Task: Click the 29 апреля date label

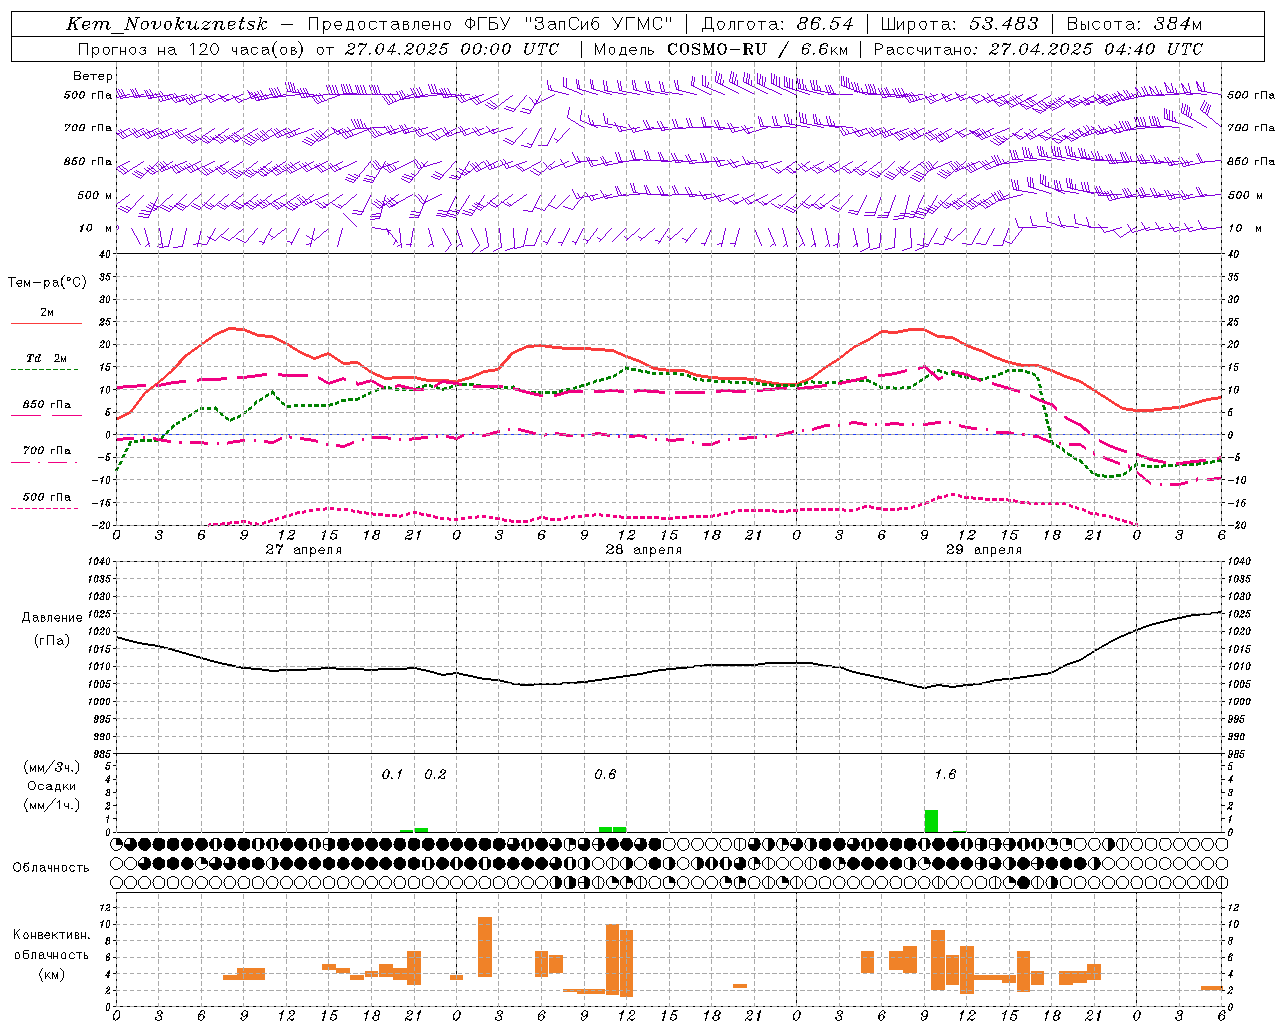Action: 983,550
